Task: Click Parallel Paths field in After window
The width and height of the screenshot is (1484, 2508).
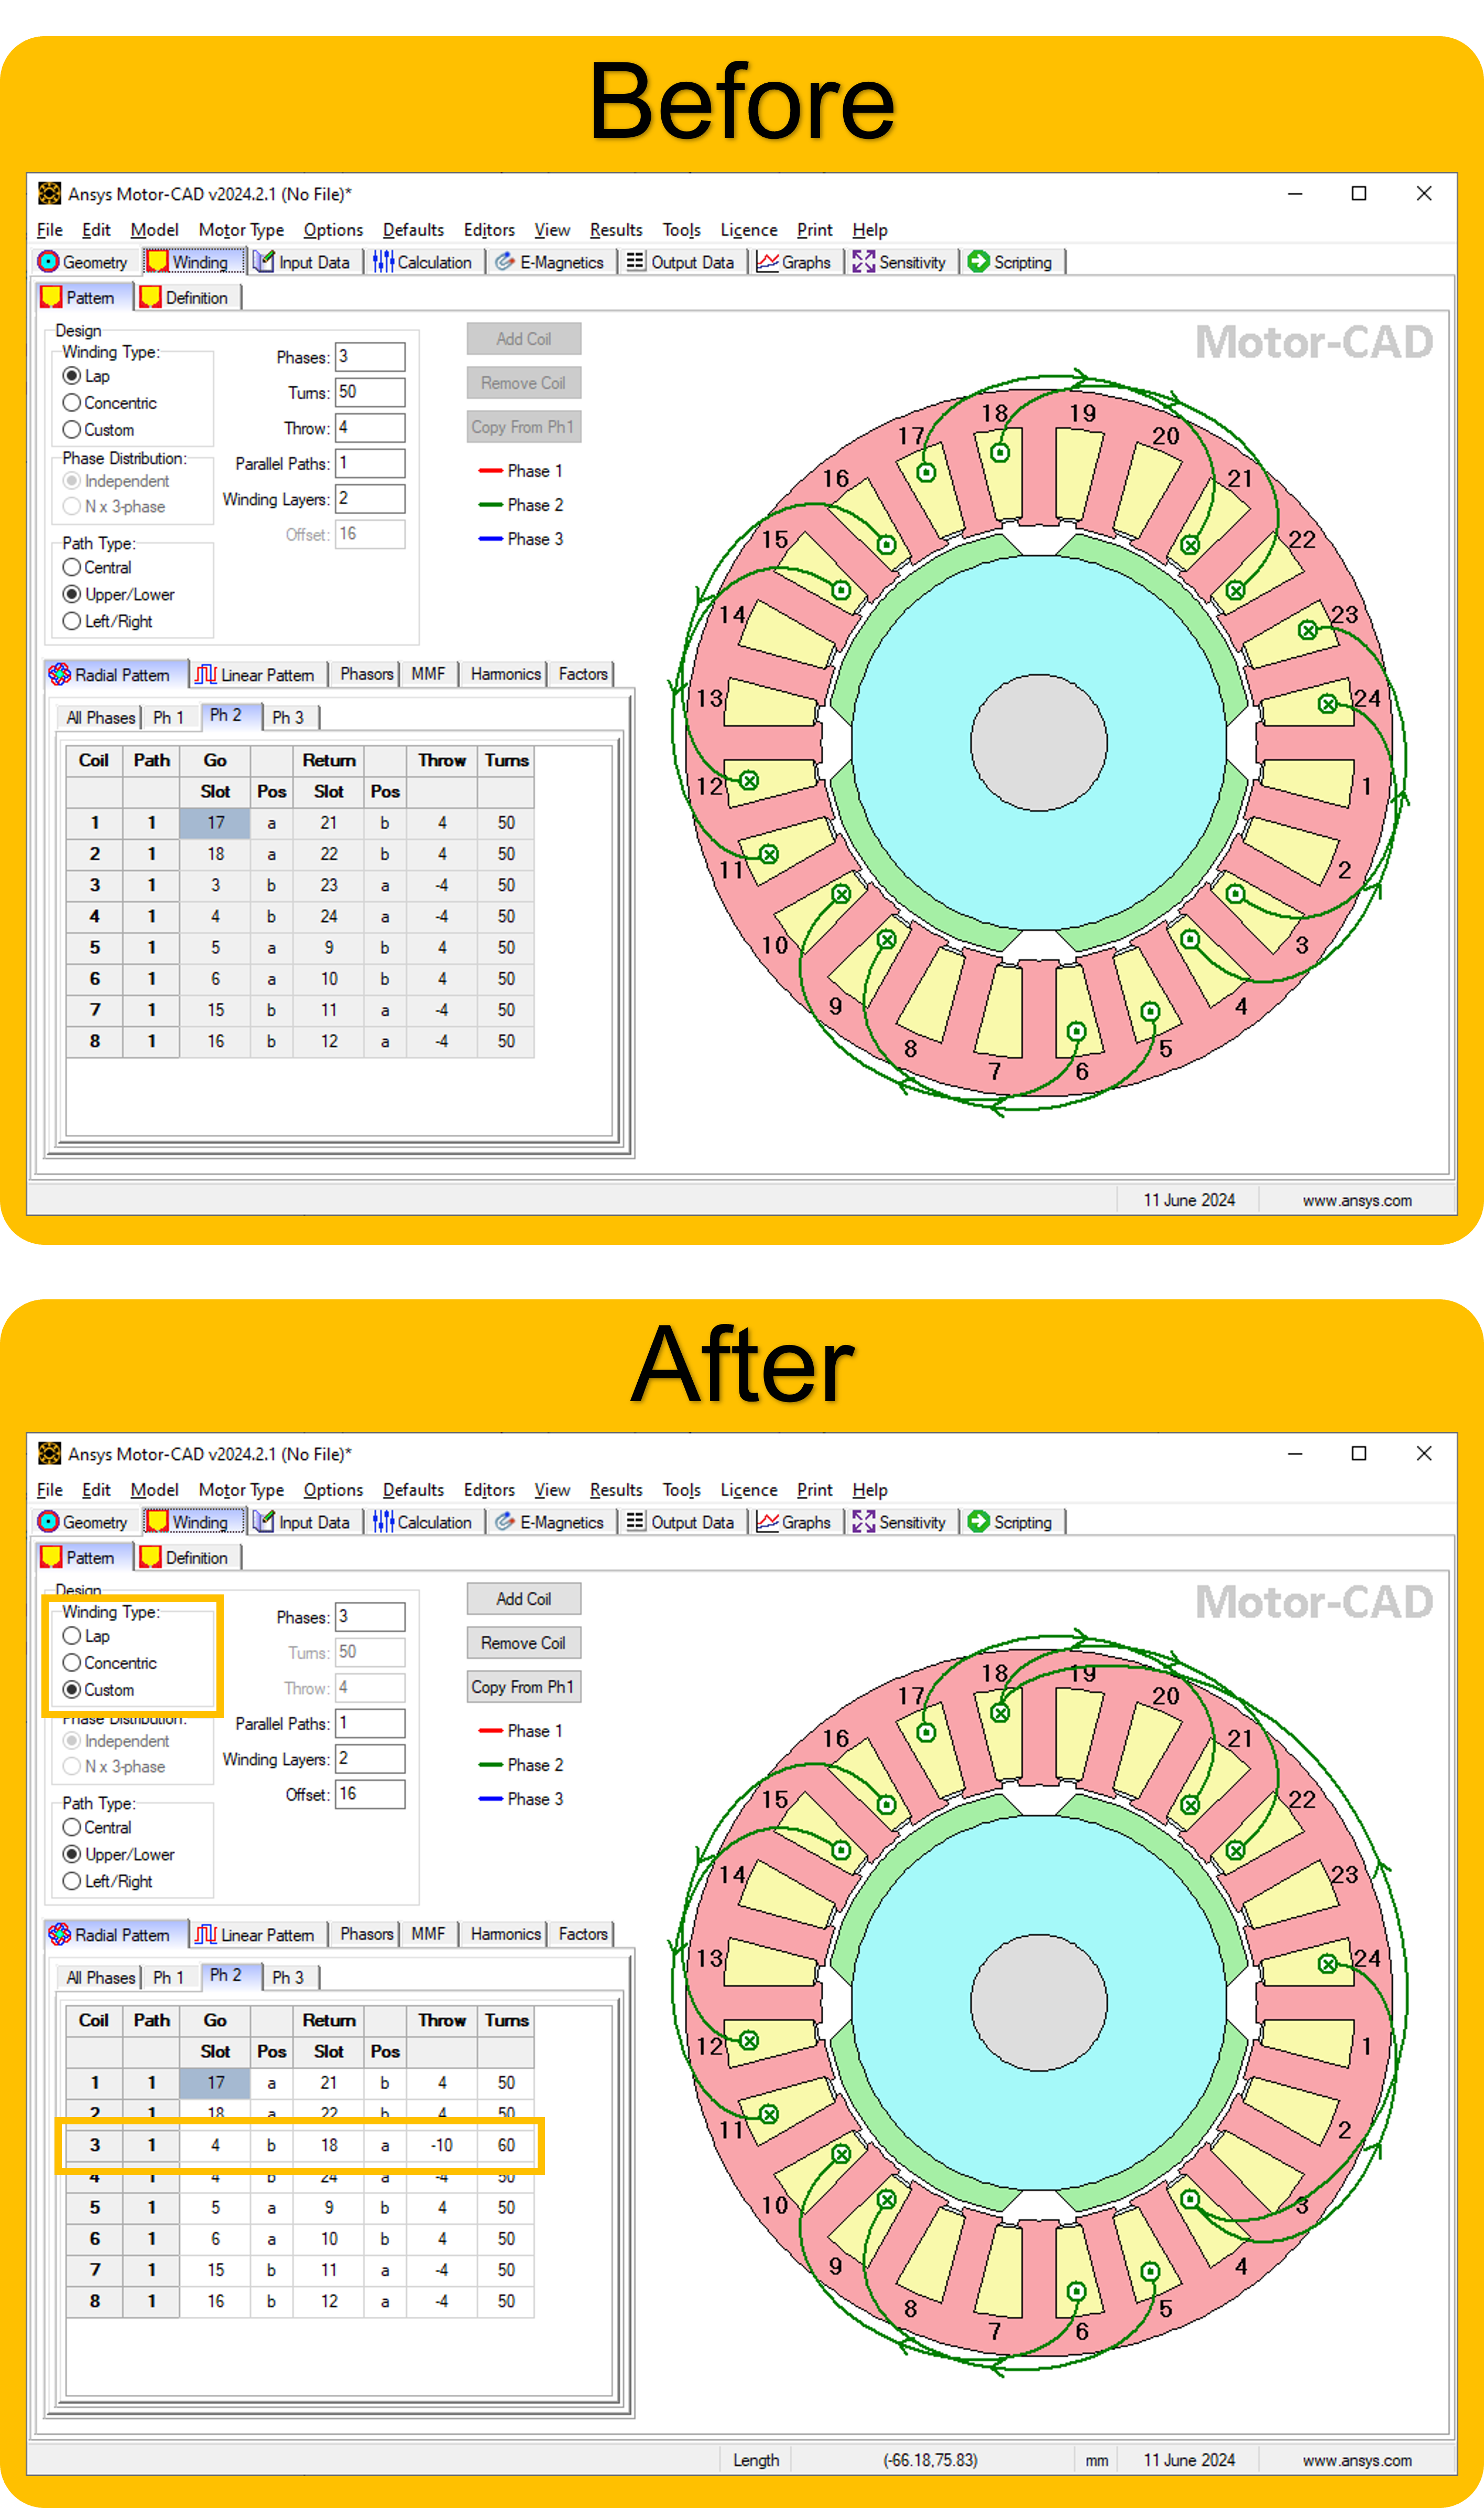Action: [x=370, y=1723]
